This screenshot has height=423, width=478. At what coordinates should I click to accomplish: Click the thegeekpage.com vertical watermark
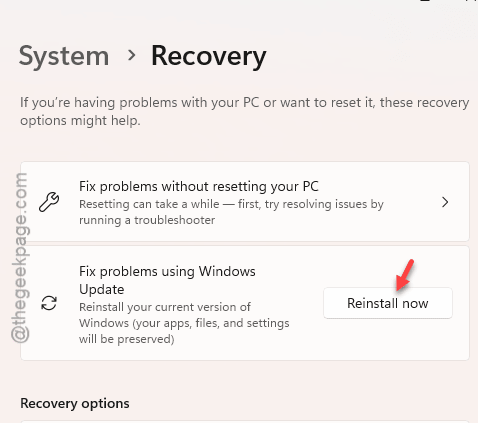coord(20,258)
